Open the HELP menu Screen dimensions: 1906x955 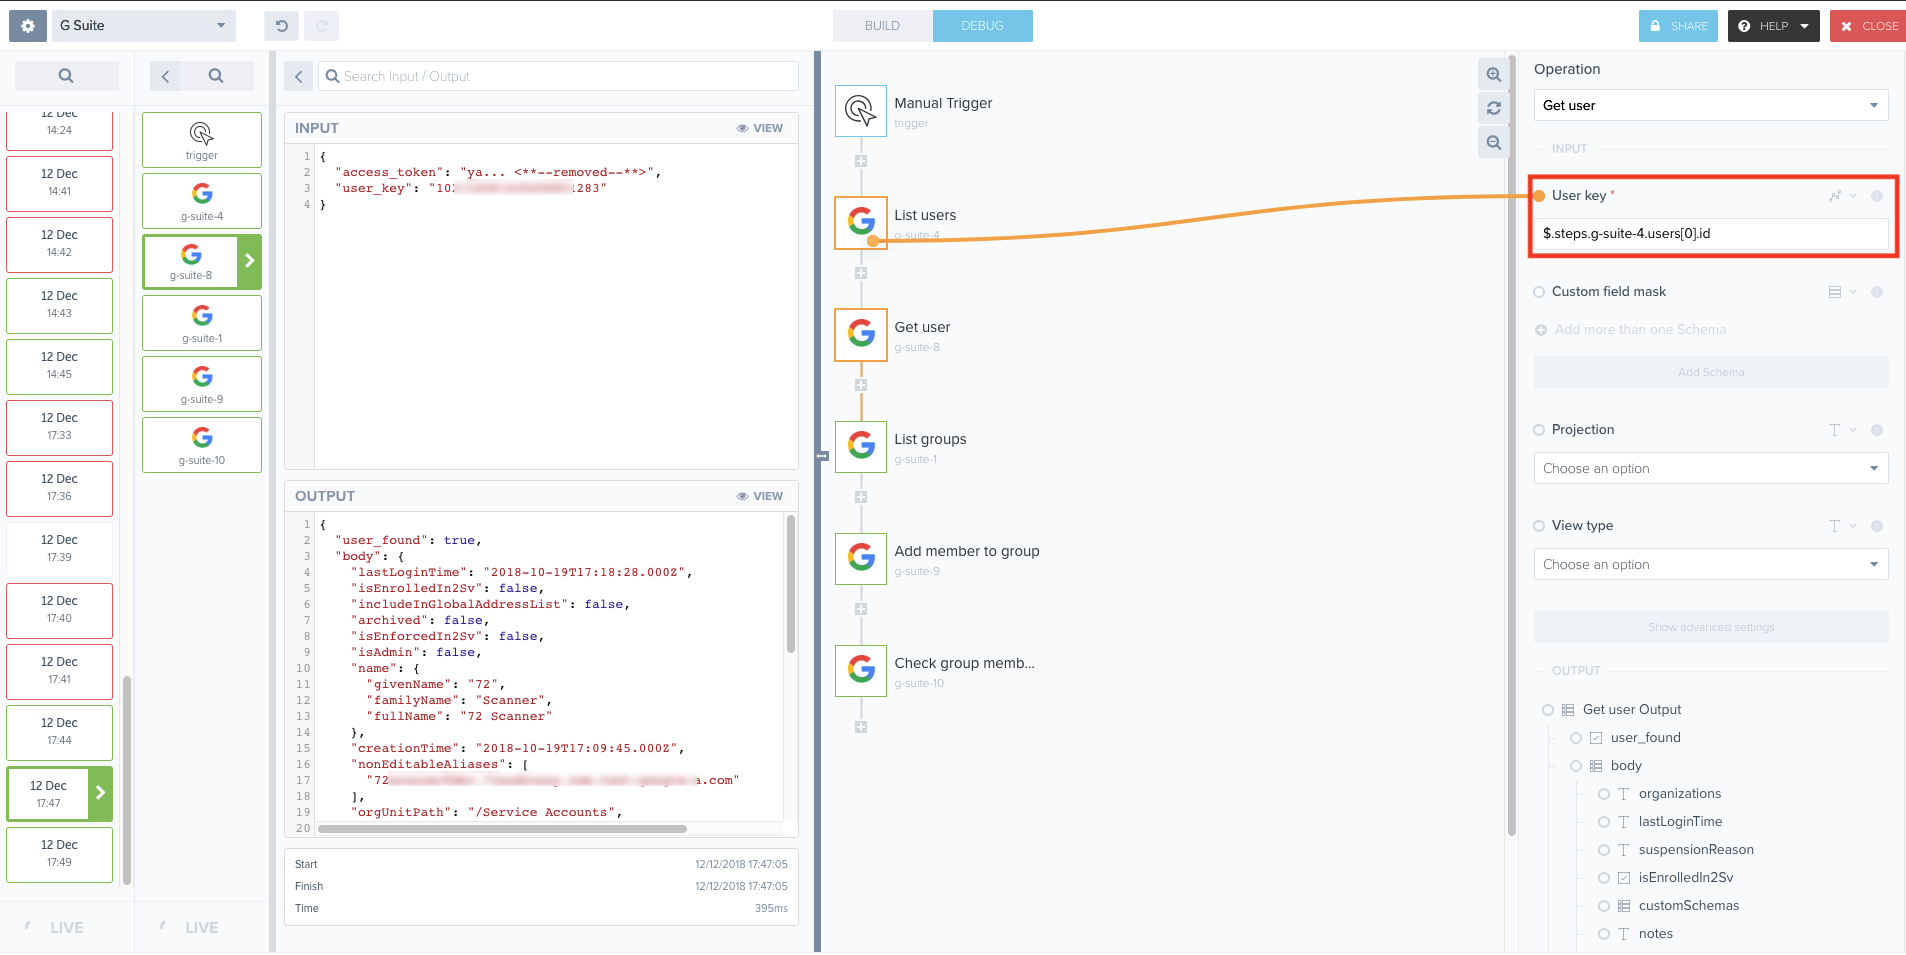[x=1772, y=25]
